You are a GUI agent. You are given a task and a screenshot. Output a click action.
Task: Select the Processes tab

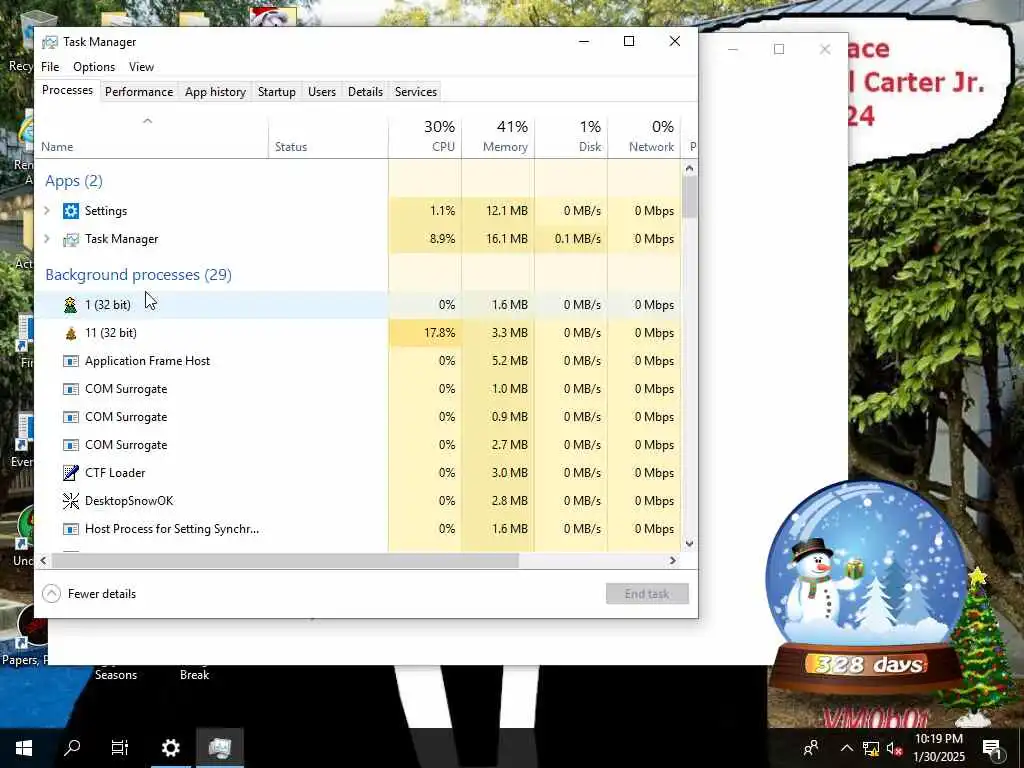pos(67,90)
